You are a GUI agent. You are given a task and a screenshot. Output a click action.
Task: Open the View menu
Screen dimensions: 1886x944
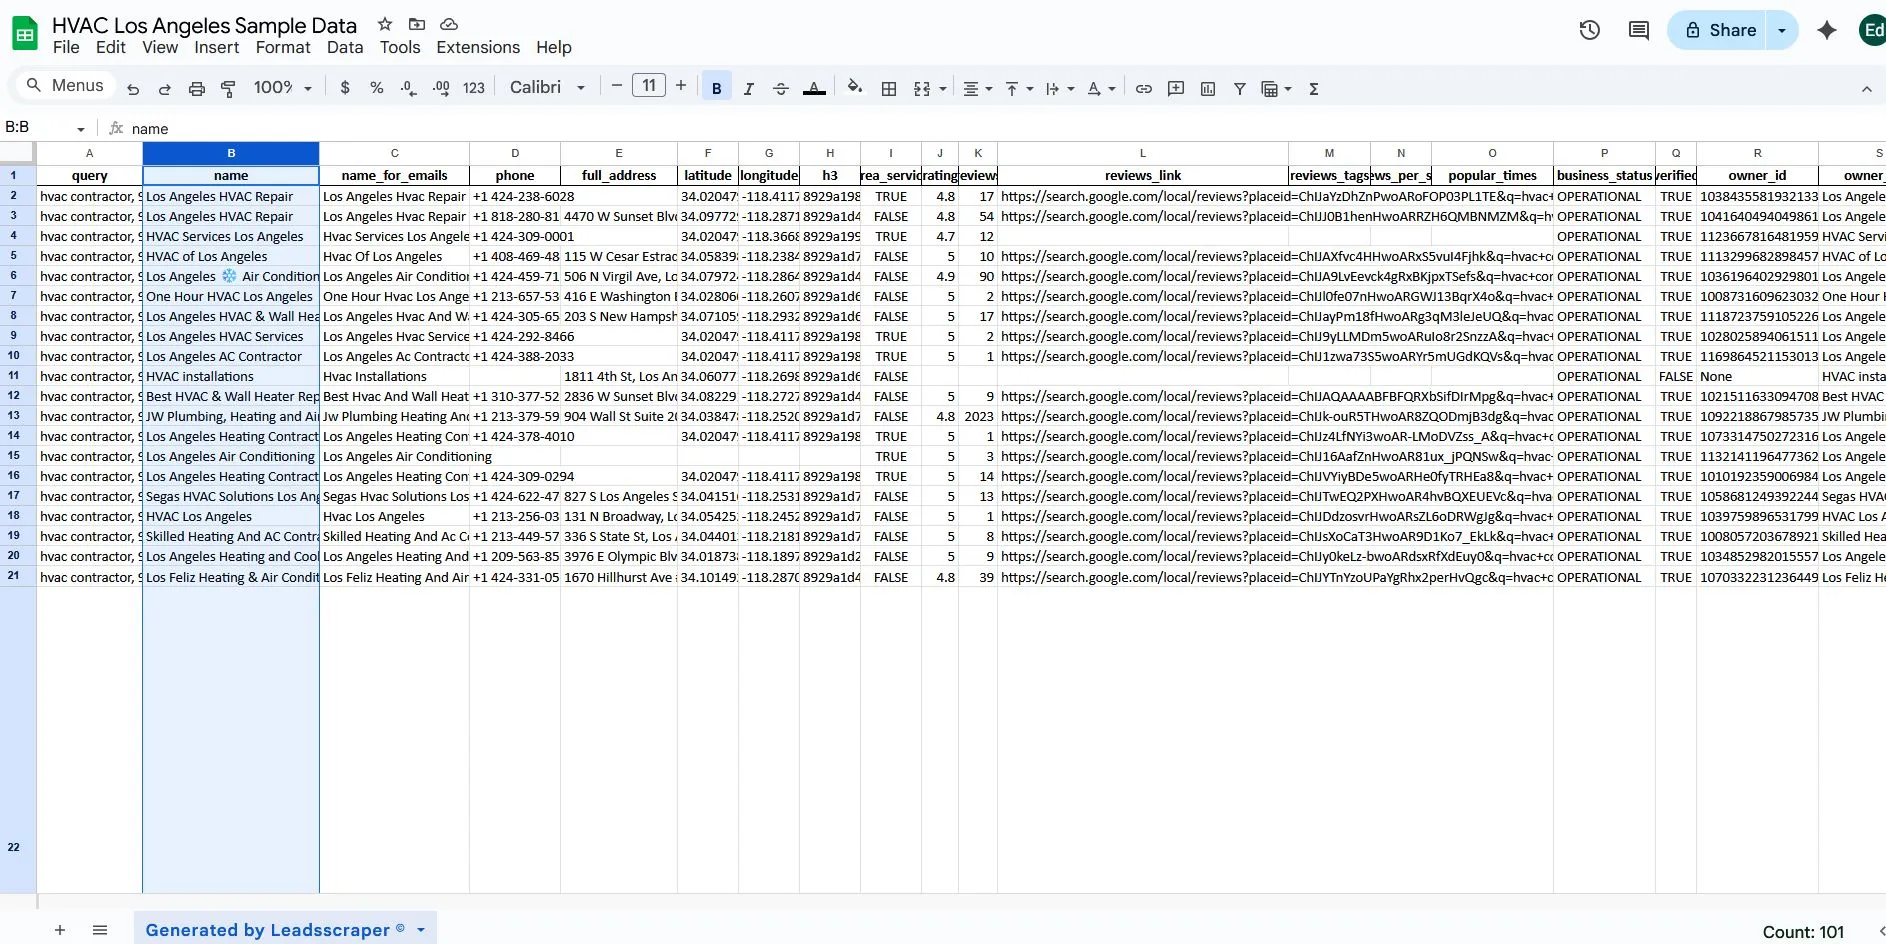click(160, 47)
